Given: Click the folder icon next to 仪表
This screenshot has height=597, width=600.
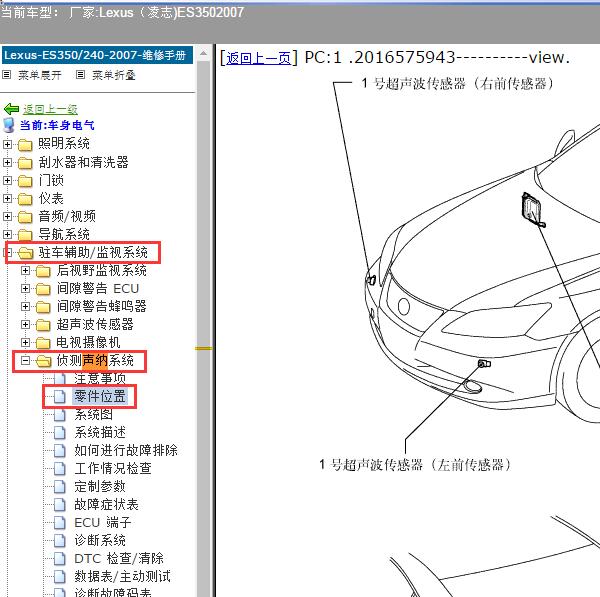Looking at the screenshot, I should (25, 199).
